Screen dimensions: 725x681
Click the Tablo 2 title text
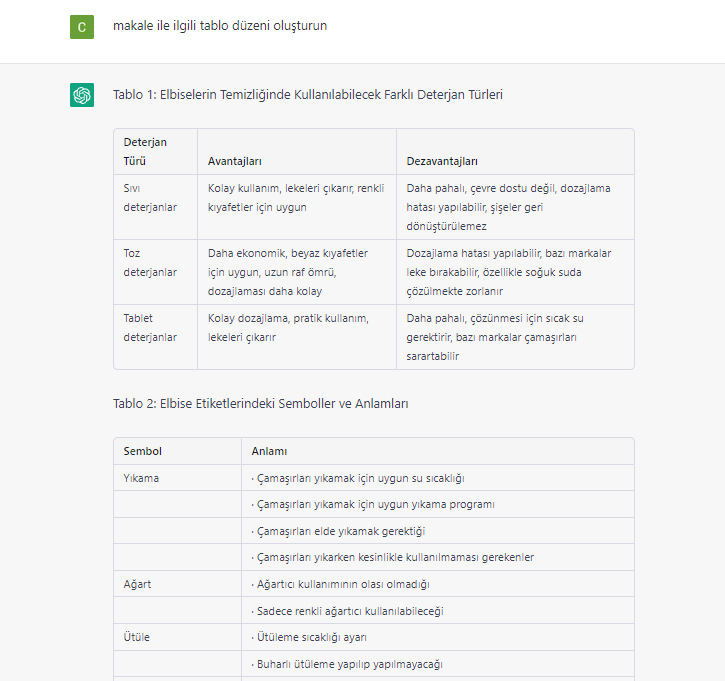point(260,404)
